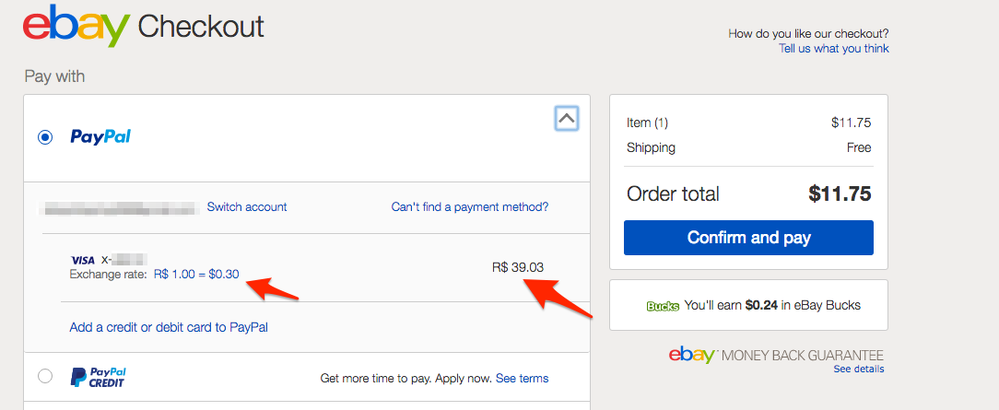Click the blurred PayPal account email
The height and width of the screenshot is (410, 999).
pyautogui.click(x=119, y=208)
